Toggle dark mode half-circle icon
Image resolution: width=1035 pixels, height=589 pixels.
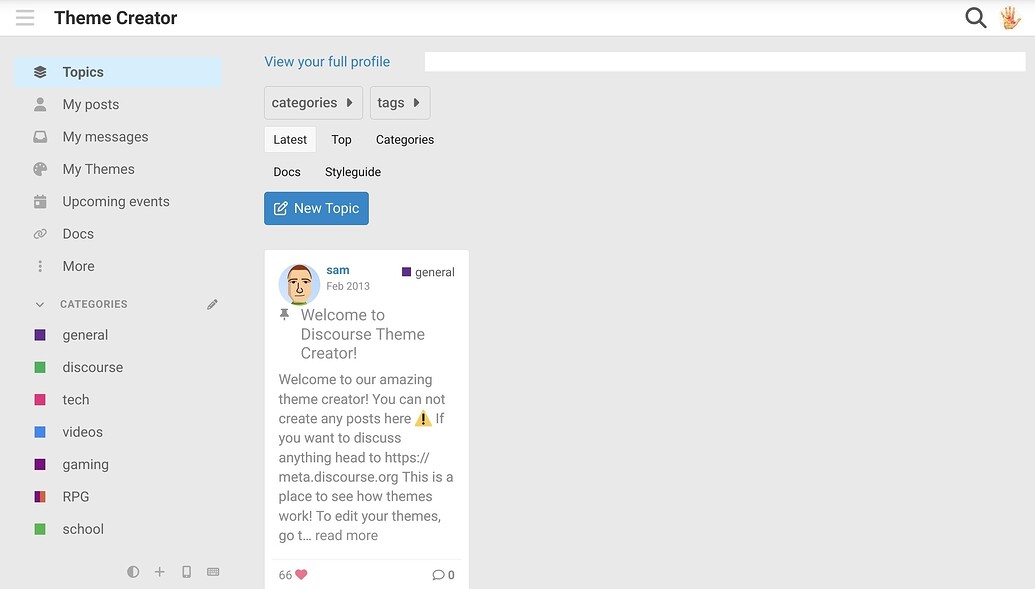click(133, 572)
